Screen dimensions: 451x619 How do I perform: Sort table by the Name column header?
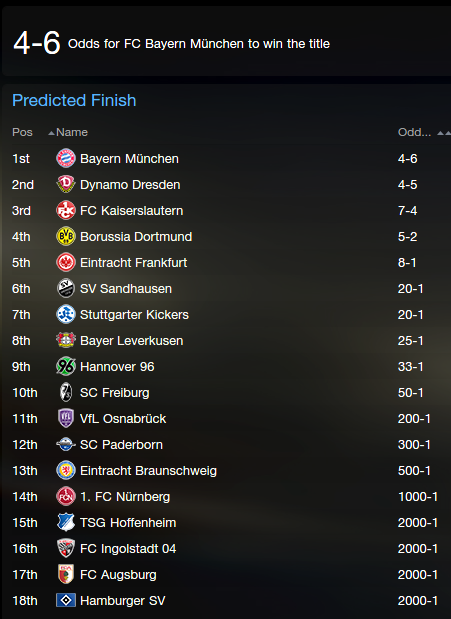pos(71,132)
